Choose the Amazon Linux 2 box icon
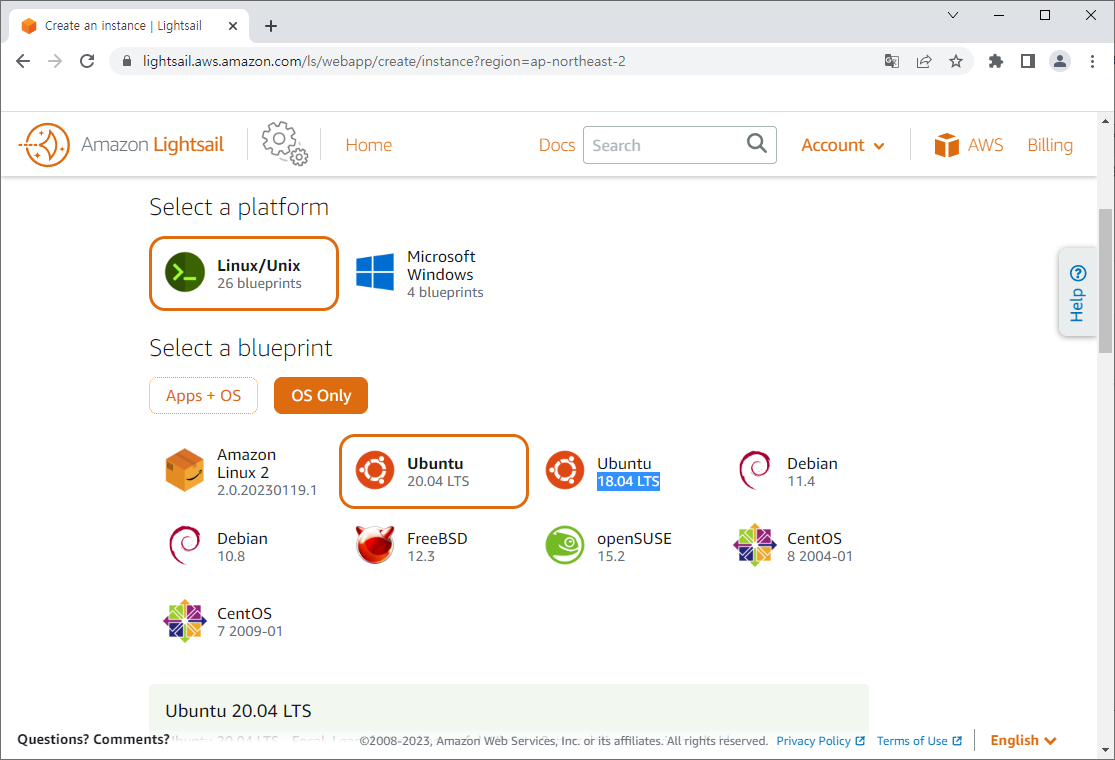This screenshot has width=1115, height=760. (185, 470)
